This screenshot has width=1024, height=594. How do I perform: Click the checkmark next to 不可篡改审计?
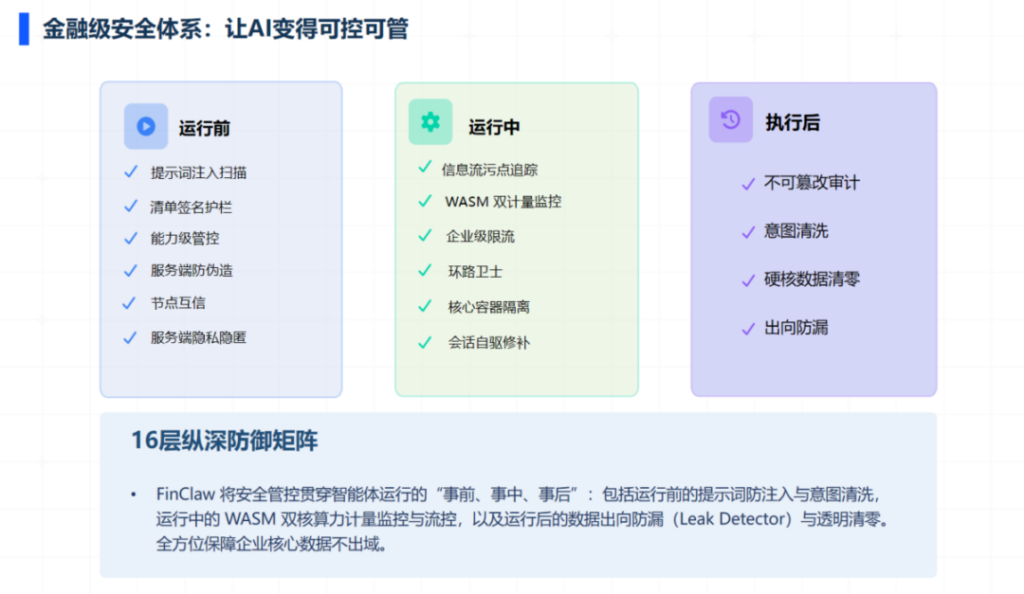747,183
